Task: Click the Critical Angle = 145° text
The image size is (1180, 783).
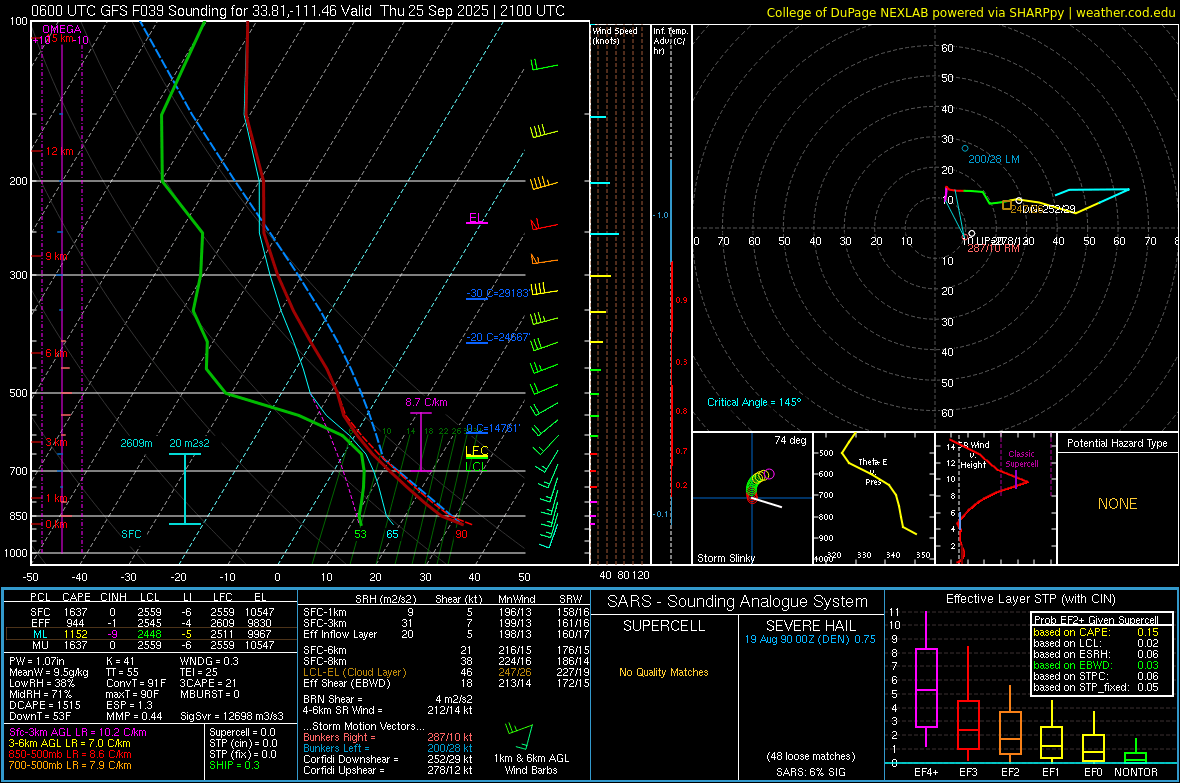Action: tap(754, 402)
